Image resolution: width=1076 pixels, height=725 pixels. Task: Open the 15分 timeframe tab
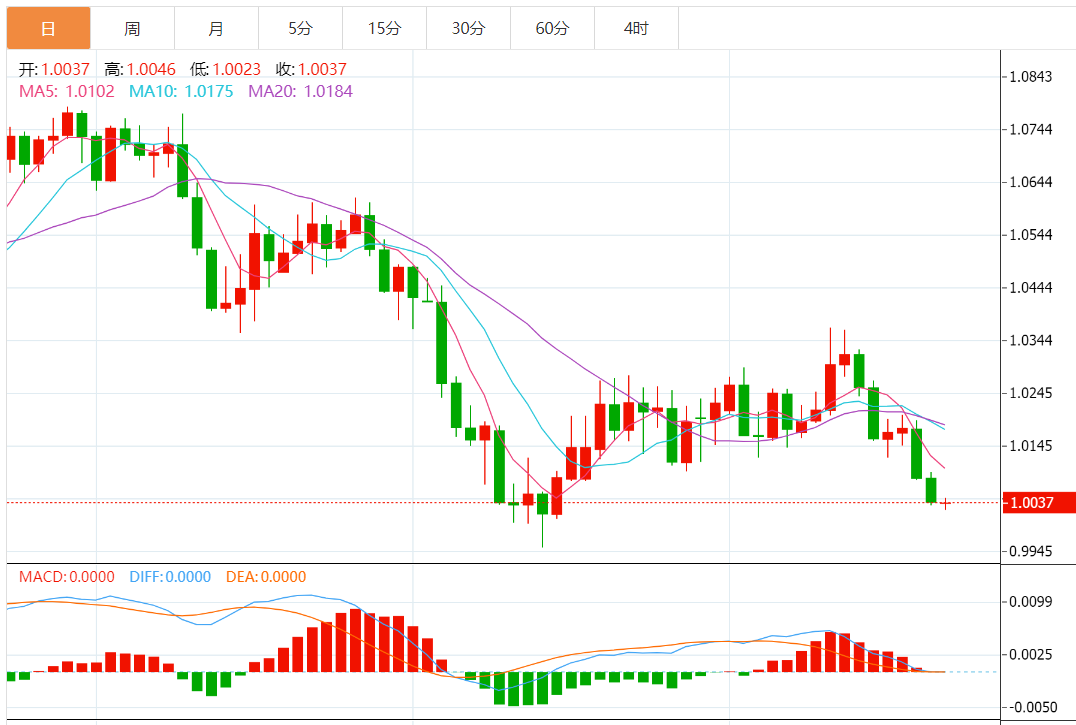(x=384, y=28)
